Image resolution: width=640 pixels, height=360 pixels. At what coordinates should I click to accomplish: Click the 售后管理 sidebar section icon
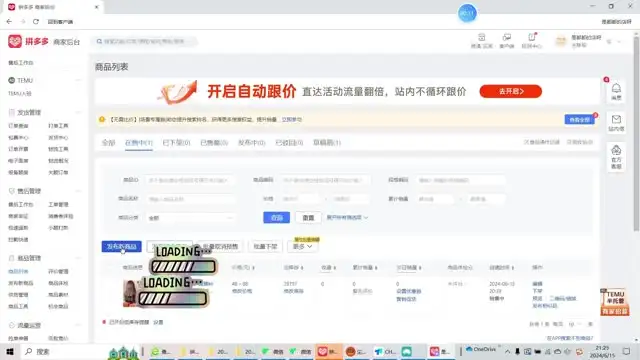[x=11, y=191]
